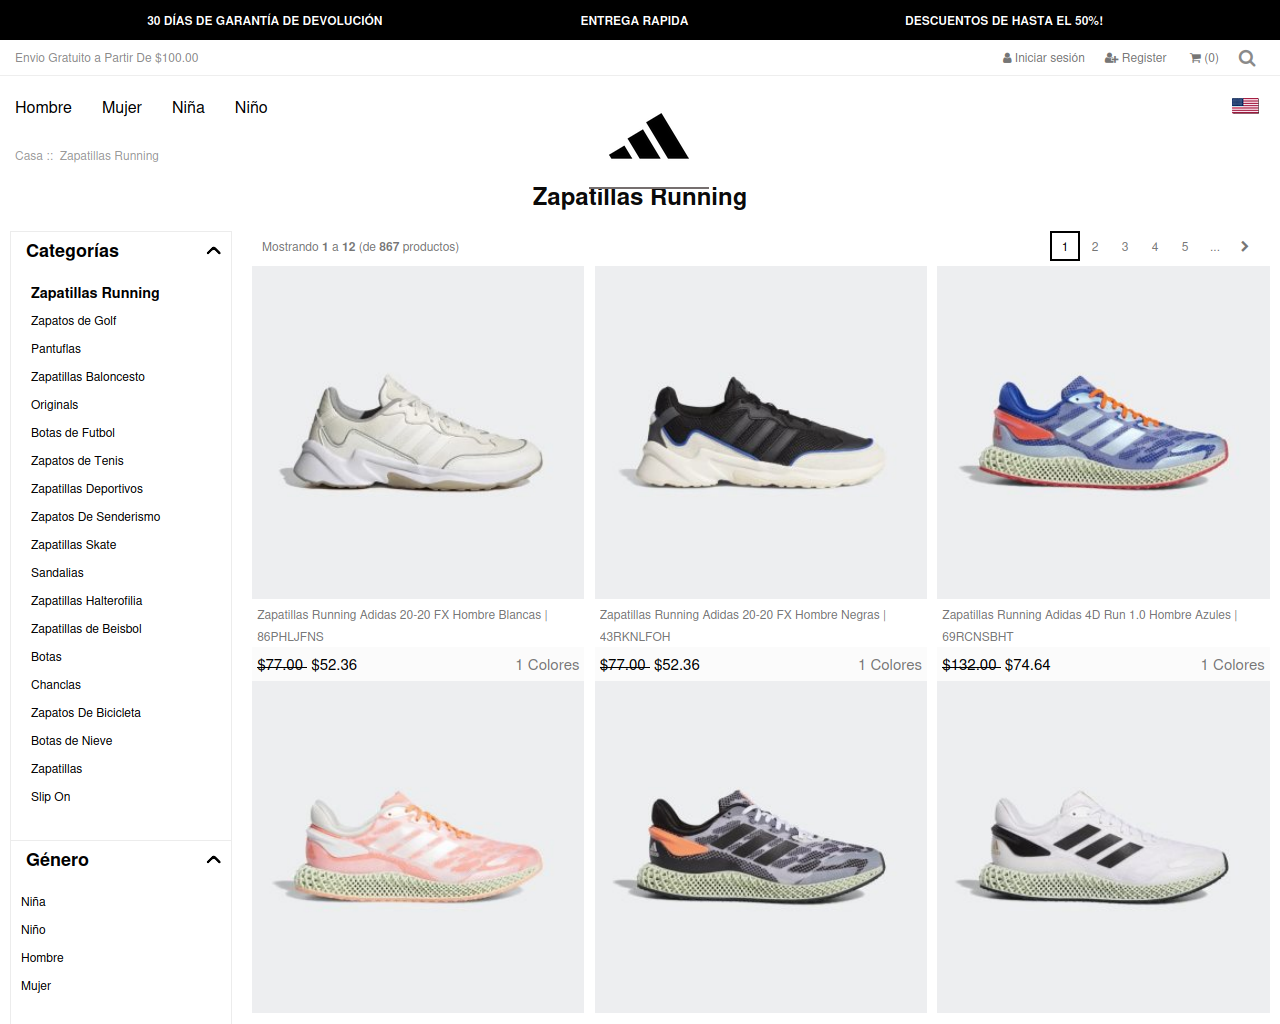Screen dimensions: 1280x1024
Task: Select Zapatos De Bicicleta category
Action: coord(86,713)
